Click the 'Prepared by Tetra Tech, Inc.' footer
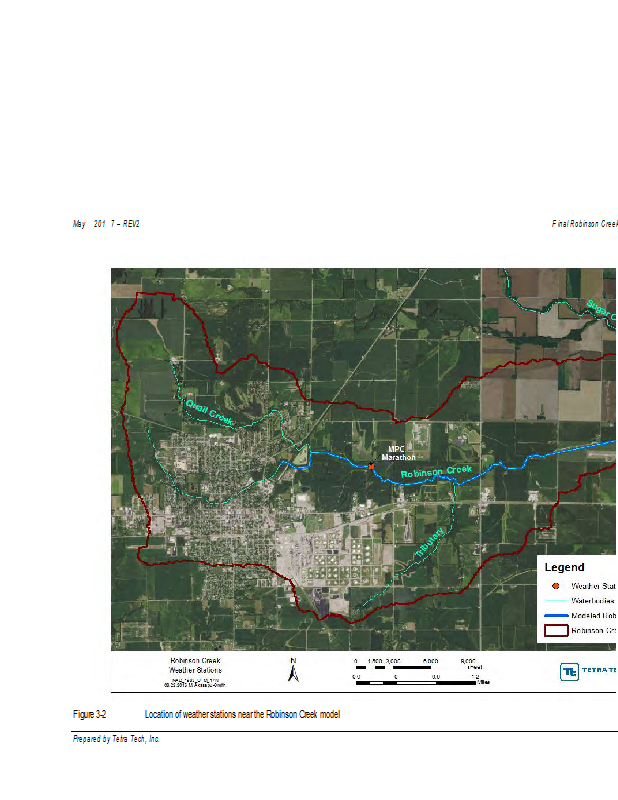This screenshot has width=618, height=800. point(116,739)
